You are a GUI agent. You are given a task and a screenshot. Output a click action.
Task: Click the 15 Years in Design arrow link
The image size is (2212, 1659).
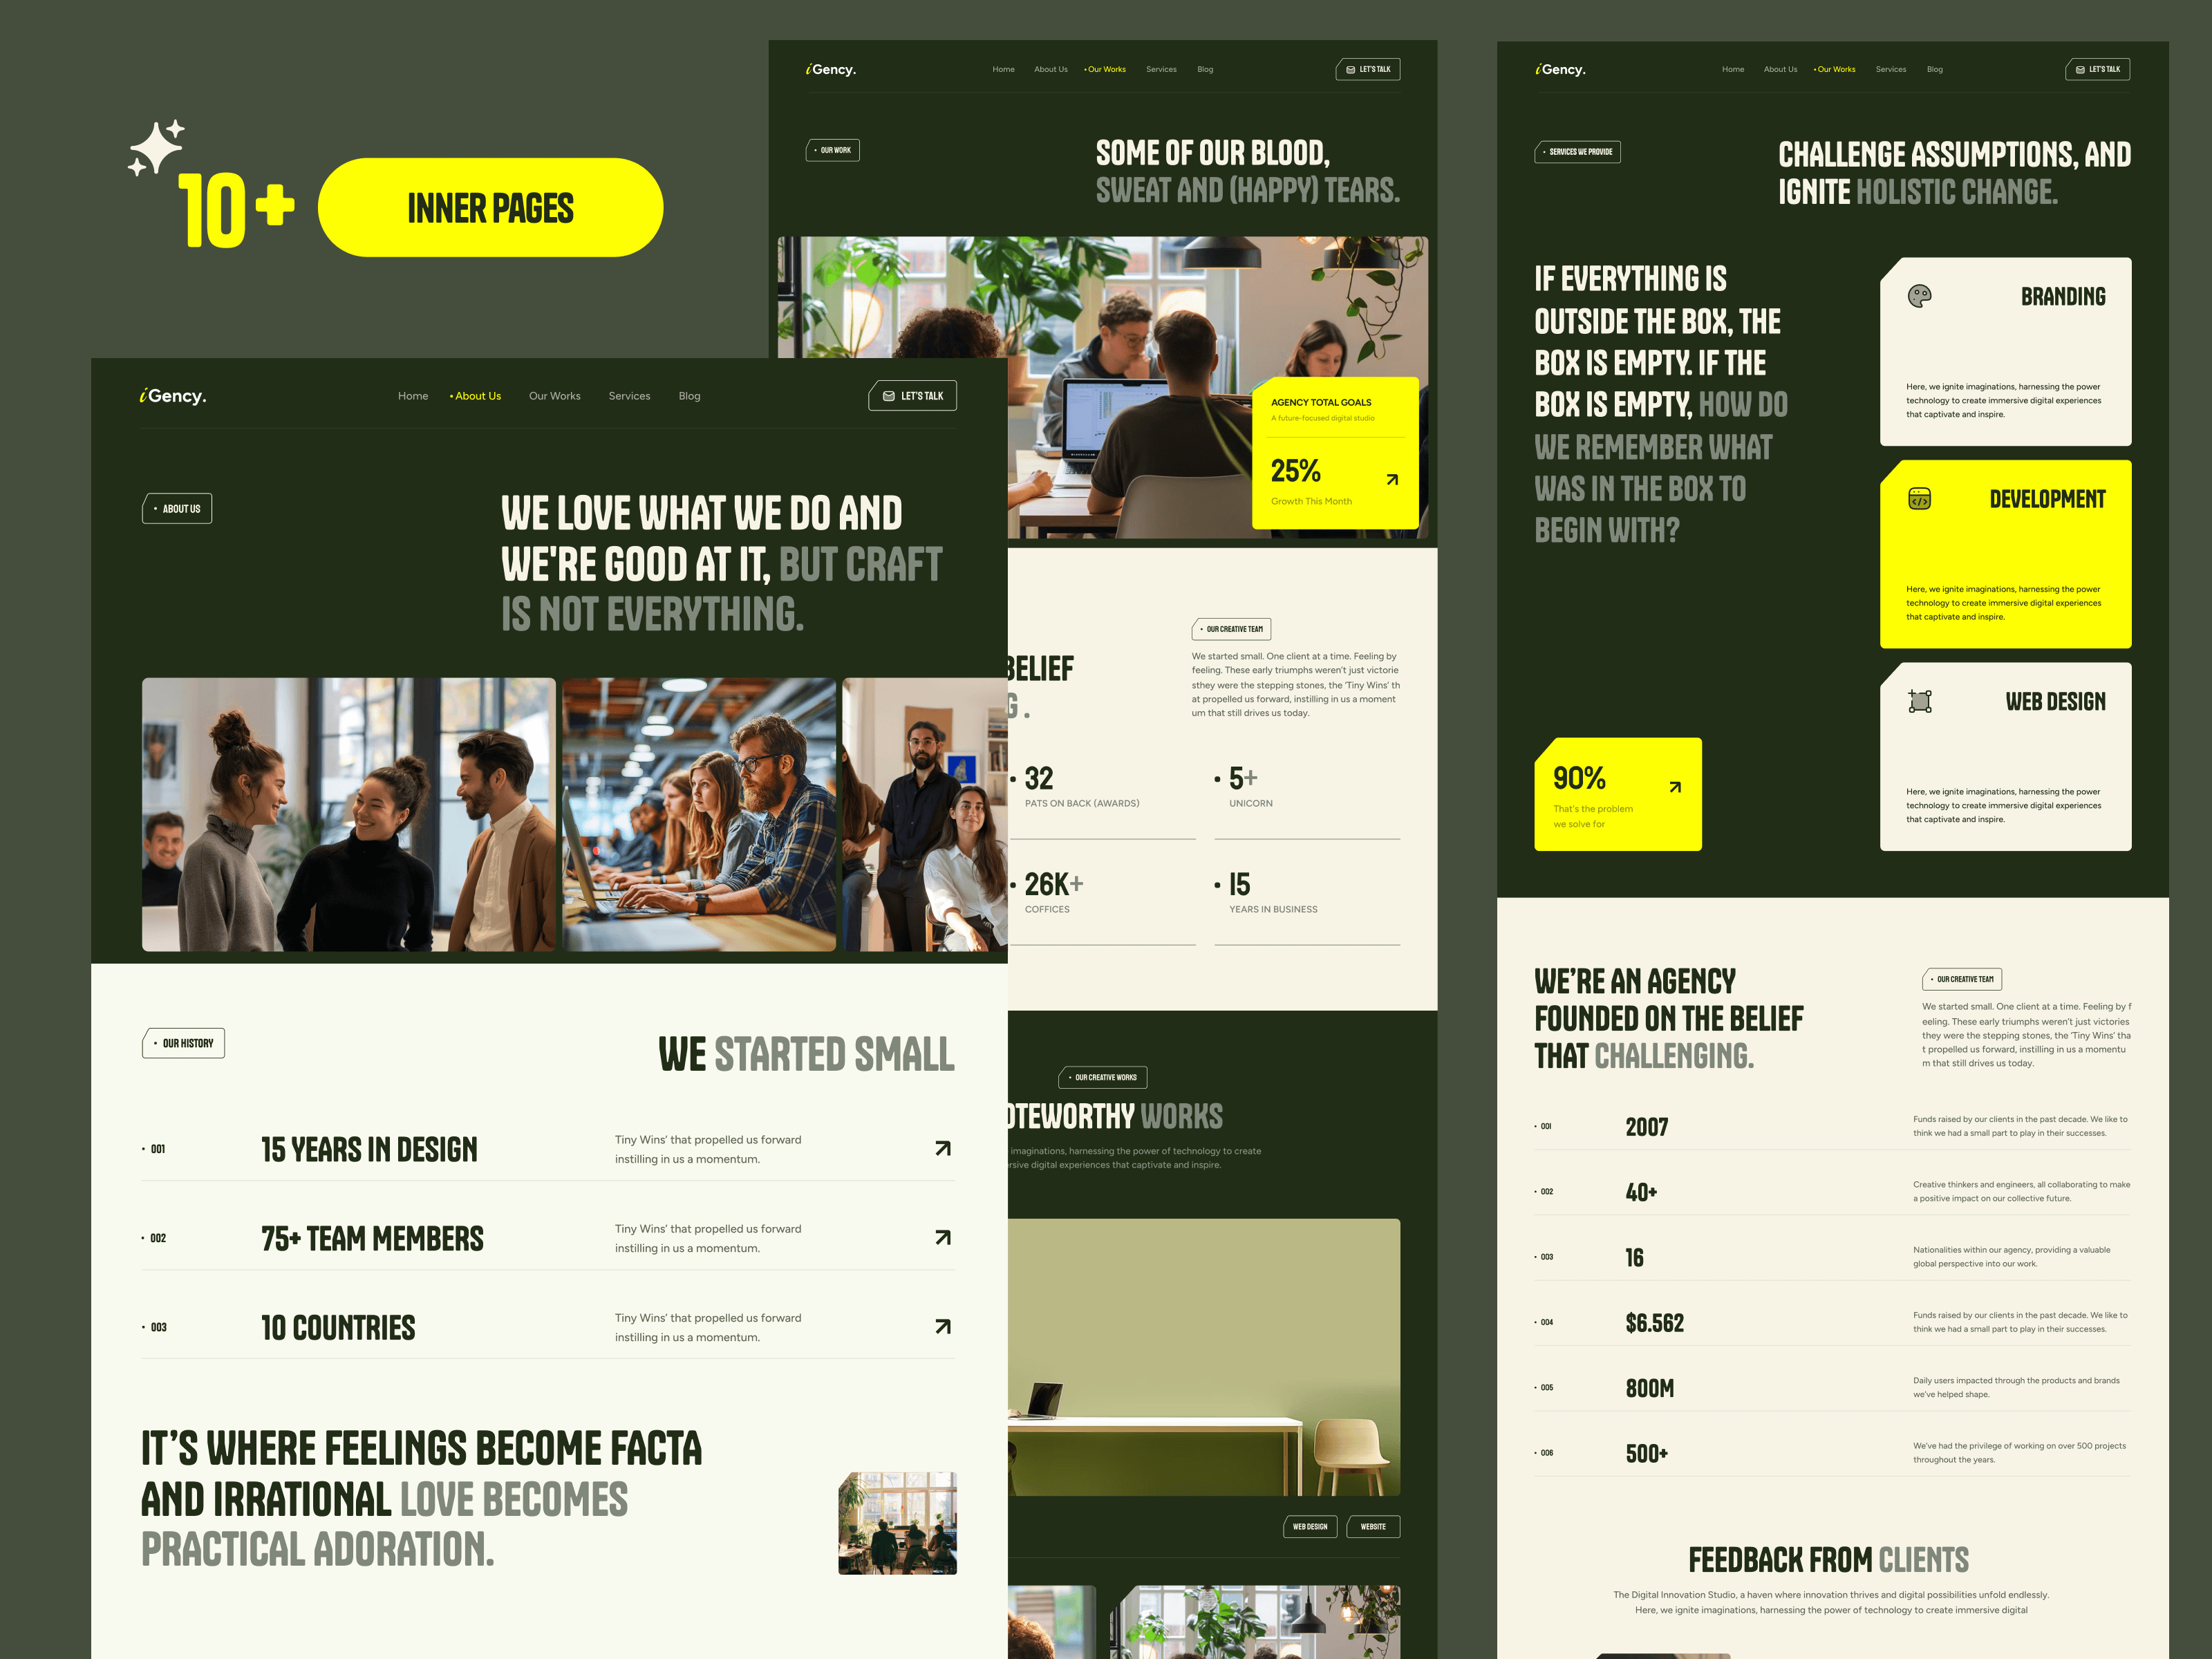click(x=942, y=1148)
